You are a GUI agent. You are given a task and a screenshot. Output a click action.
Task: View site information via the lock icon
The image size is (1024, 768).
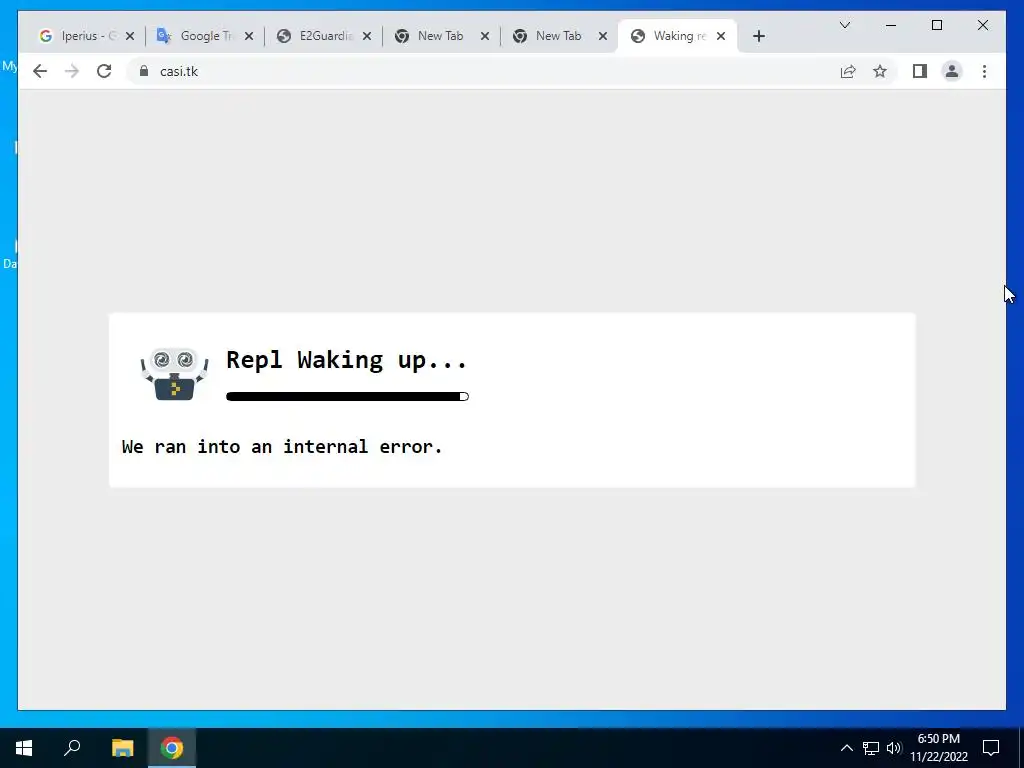point(144,71)
